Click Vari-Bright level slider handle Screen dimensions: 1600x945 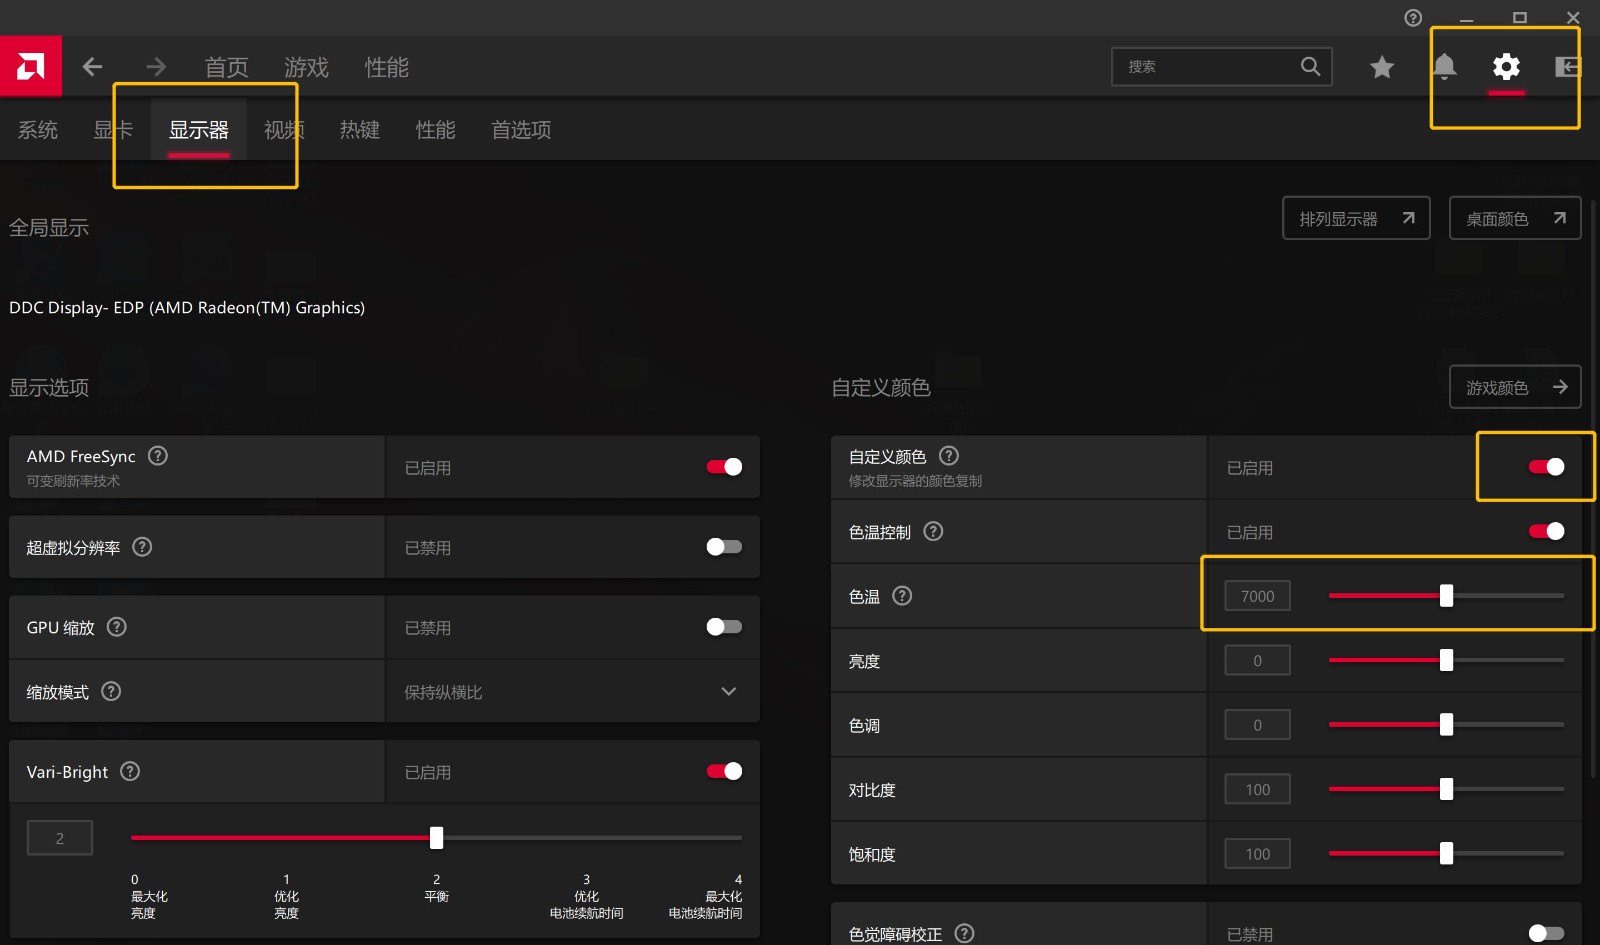click(x=436, y=838)
